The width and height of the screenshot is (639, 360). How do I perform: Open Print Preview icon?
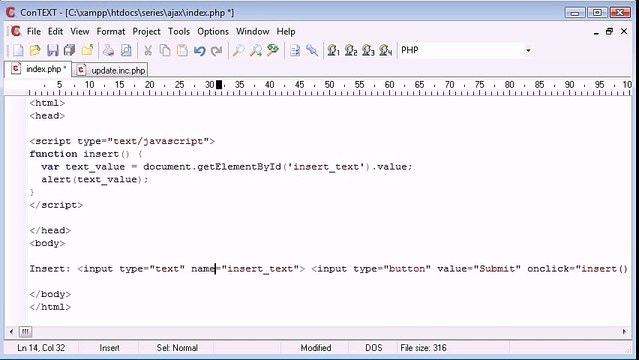coord(126,51)
